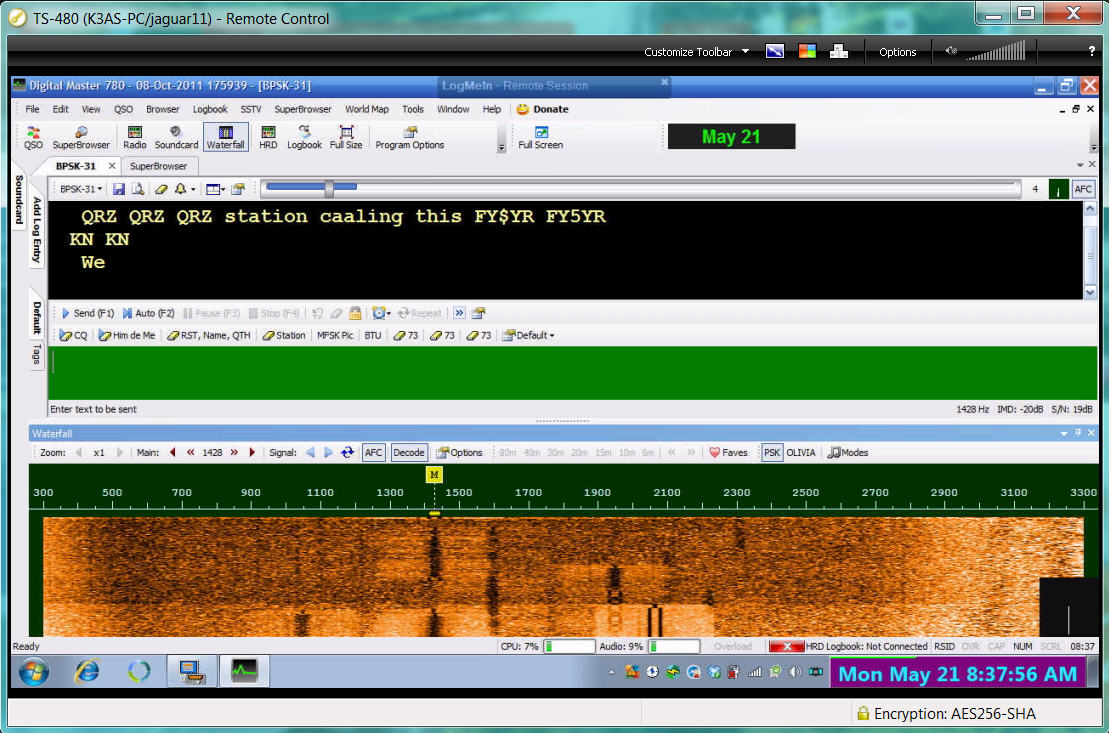Screen dimensions: 1109x733
Task: Insert the RST, Name, QTH macro
Action: [x=209, y=335]
